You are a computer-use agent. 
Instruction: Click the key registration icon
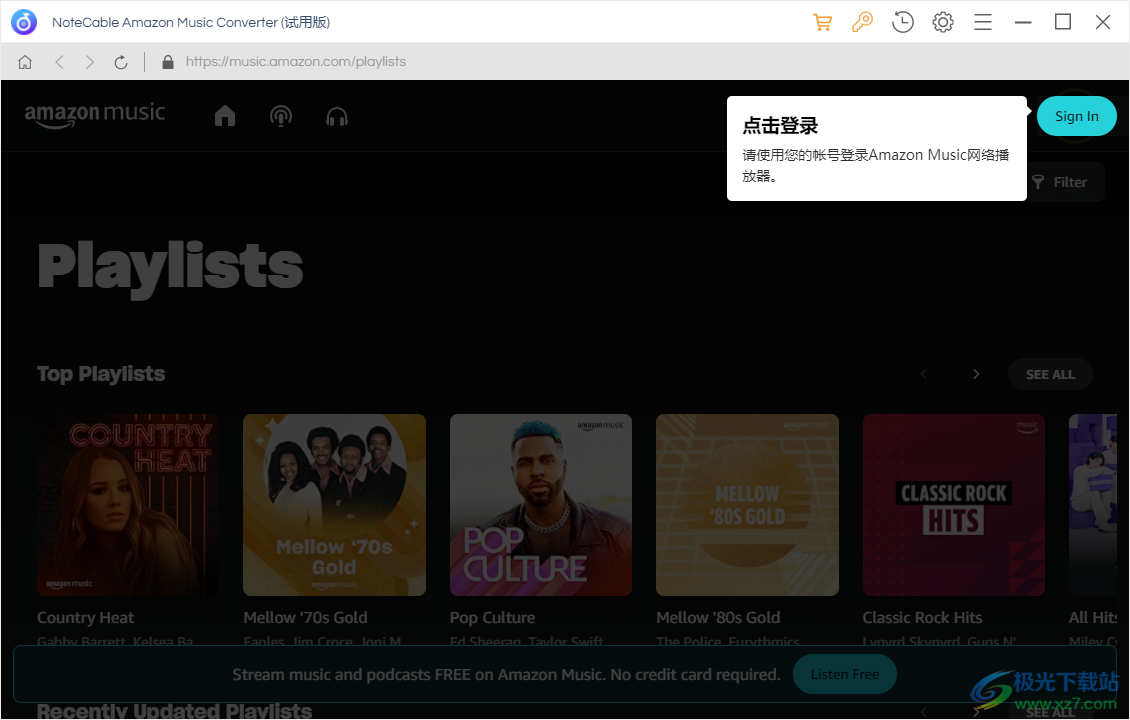pyautogui.click(x=862, y=22)
